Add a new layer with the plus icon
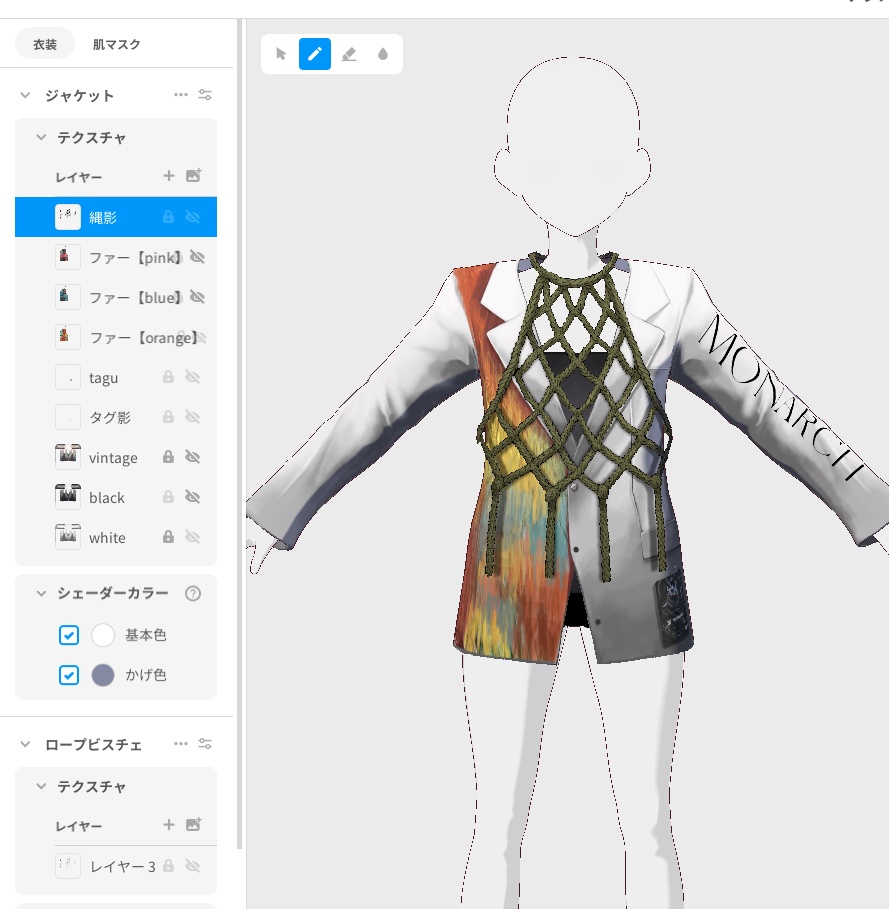The width and height of the screenshot is (889, 909). tap(170, 177)
